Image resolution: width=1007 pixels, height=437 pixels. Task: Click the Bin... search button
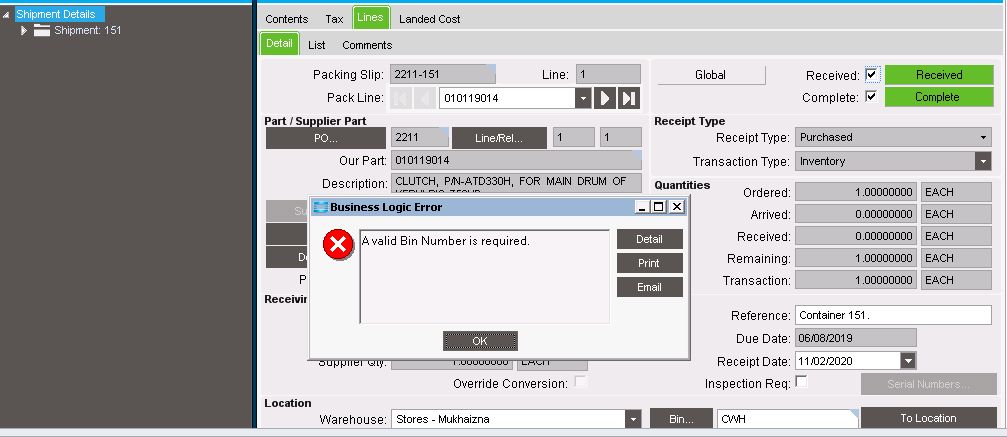(681, 419)
